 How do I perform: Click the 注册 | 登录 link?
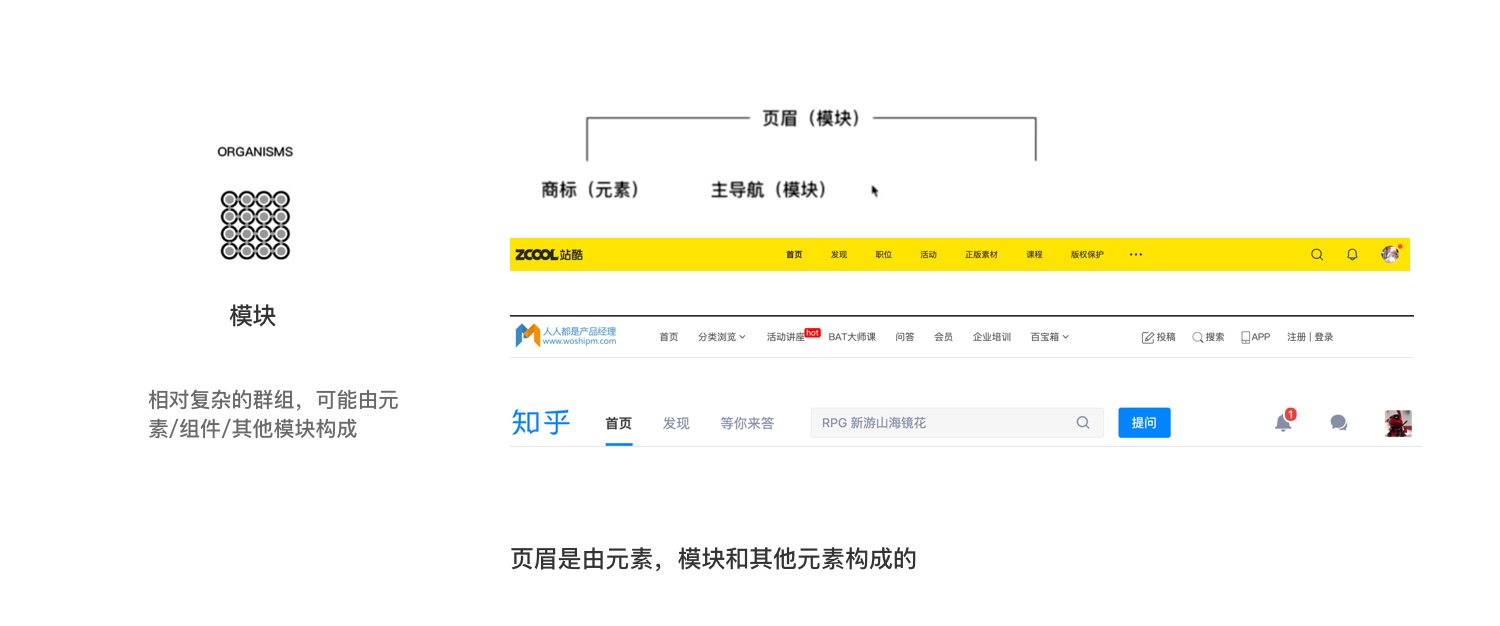[x=1310, y=337]
